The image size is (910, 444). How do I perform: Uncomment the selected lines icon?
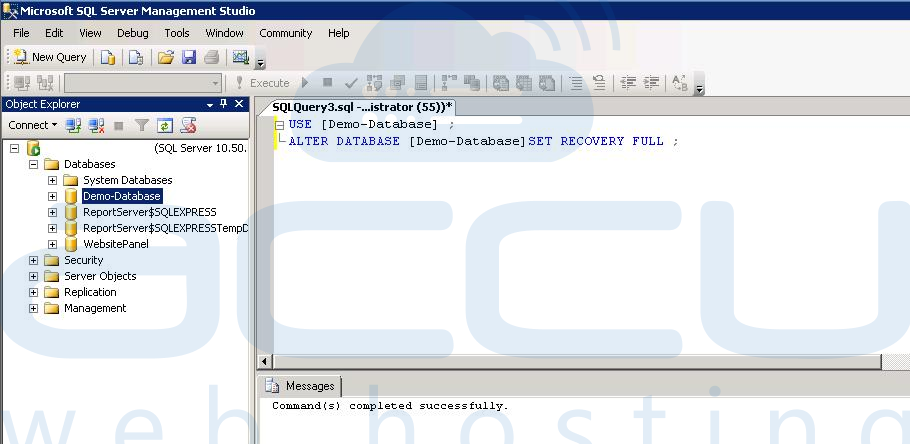[599, 83]
